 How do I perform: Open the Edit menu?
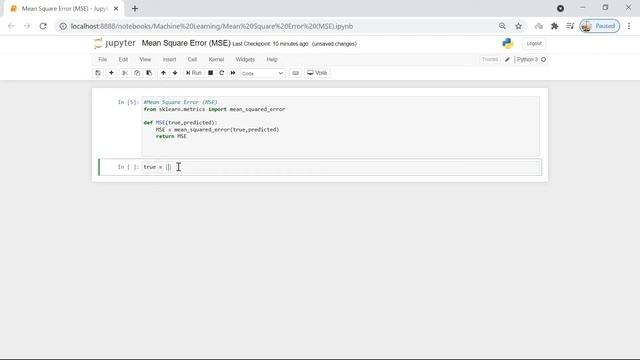click(x=123, y=60)
